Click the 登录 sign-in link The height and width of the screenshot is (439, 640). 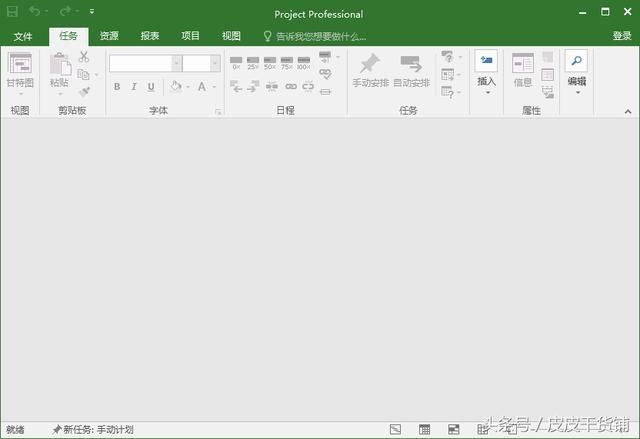click(622, 36)
